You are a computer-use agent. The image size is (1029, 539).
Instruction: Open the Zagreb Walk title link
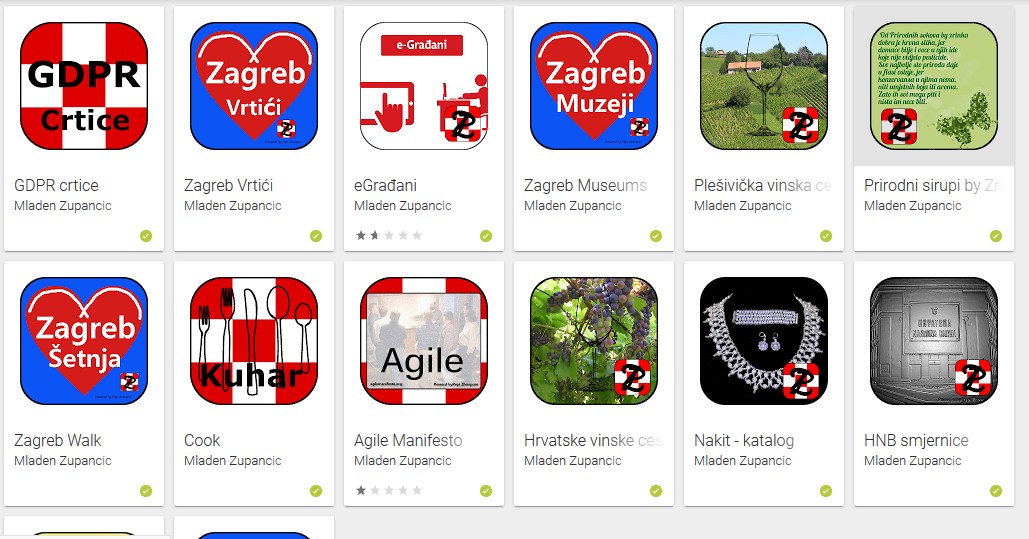58,441
